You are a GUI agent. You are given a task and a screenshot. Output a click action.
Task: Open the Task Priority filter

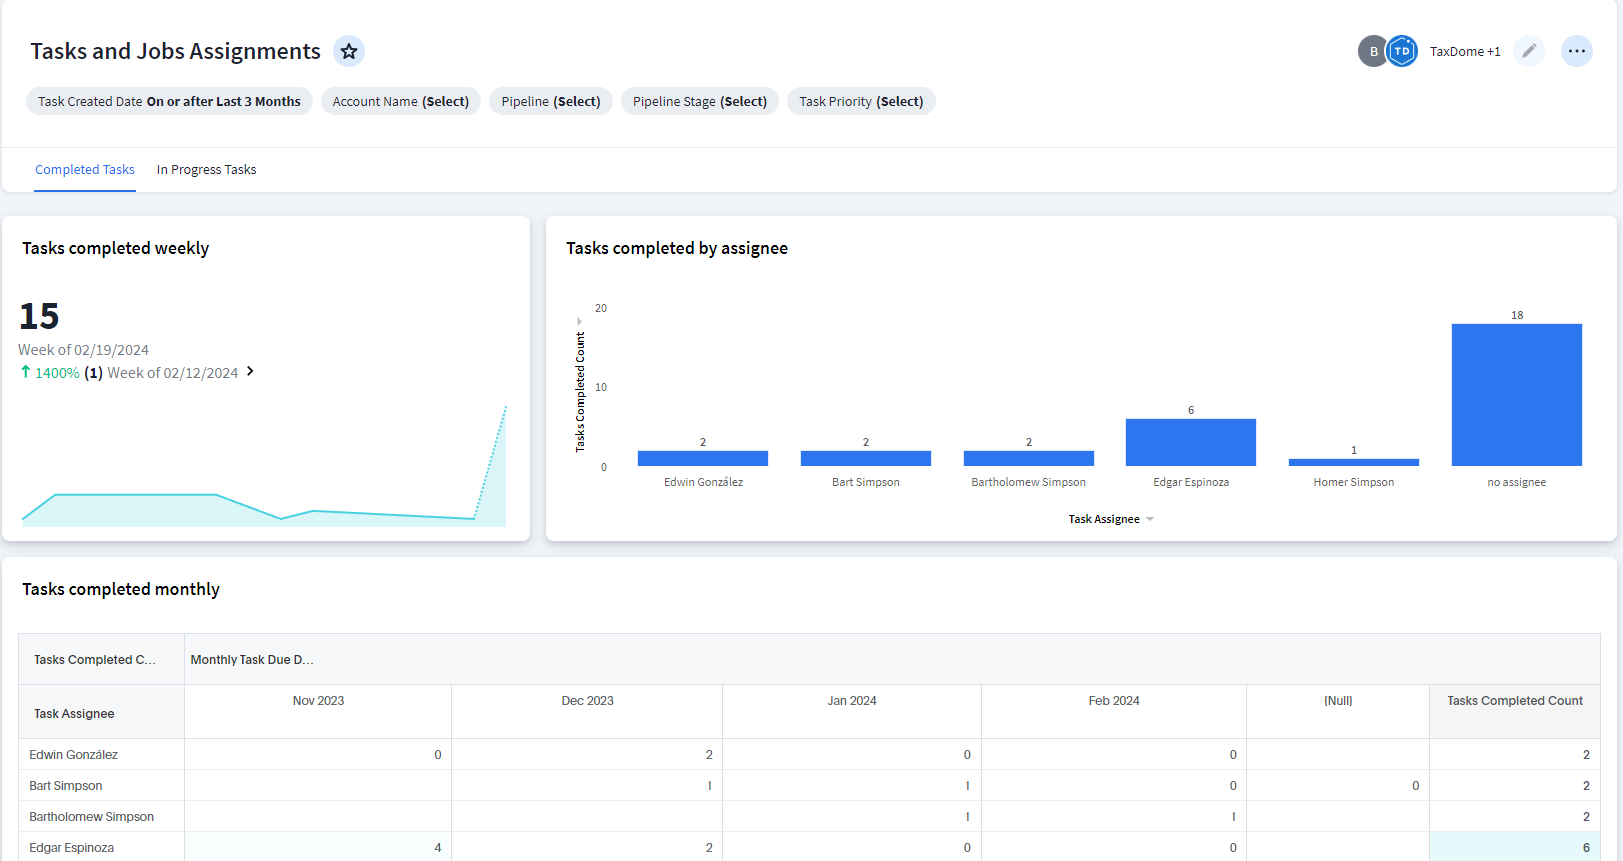[860, 101]
